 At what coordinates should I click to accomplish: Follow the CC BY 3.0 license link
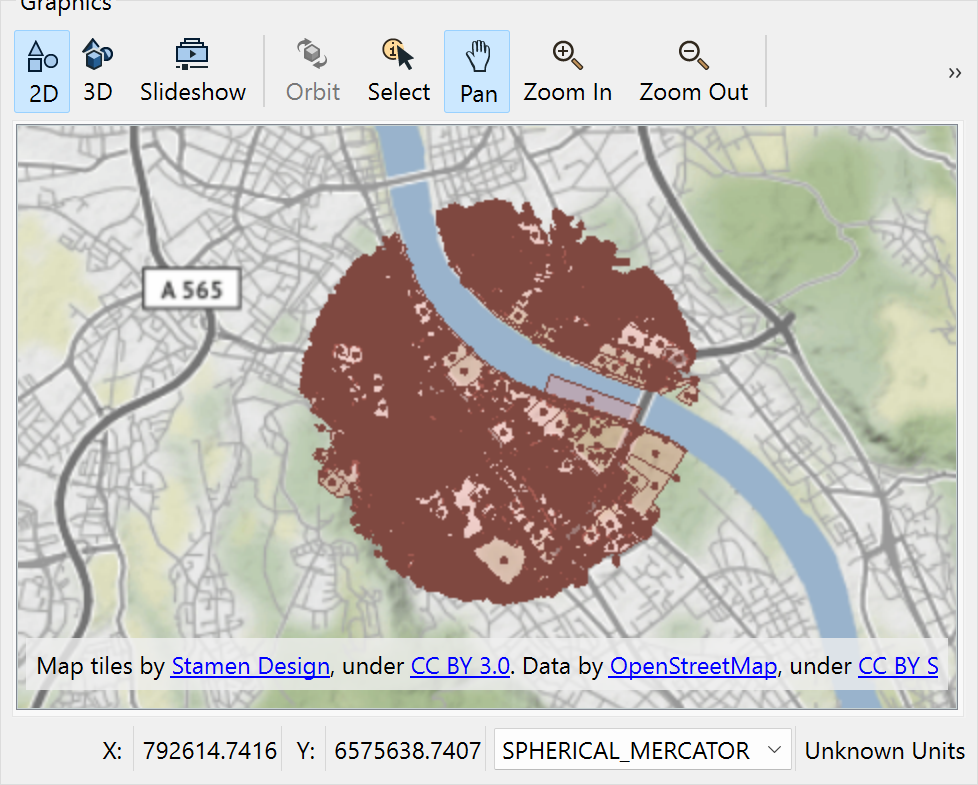point(460,666)
